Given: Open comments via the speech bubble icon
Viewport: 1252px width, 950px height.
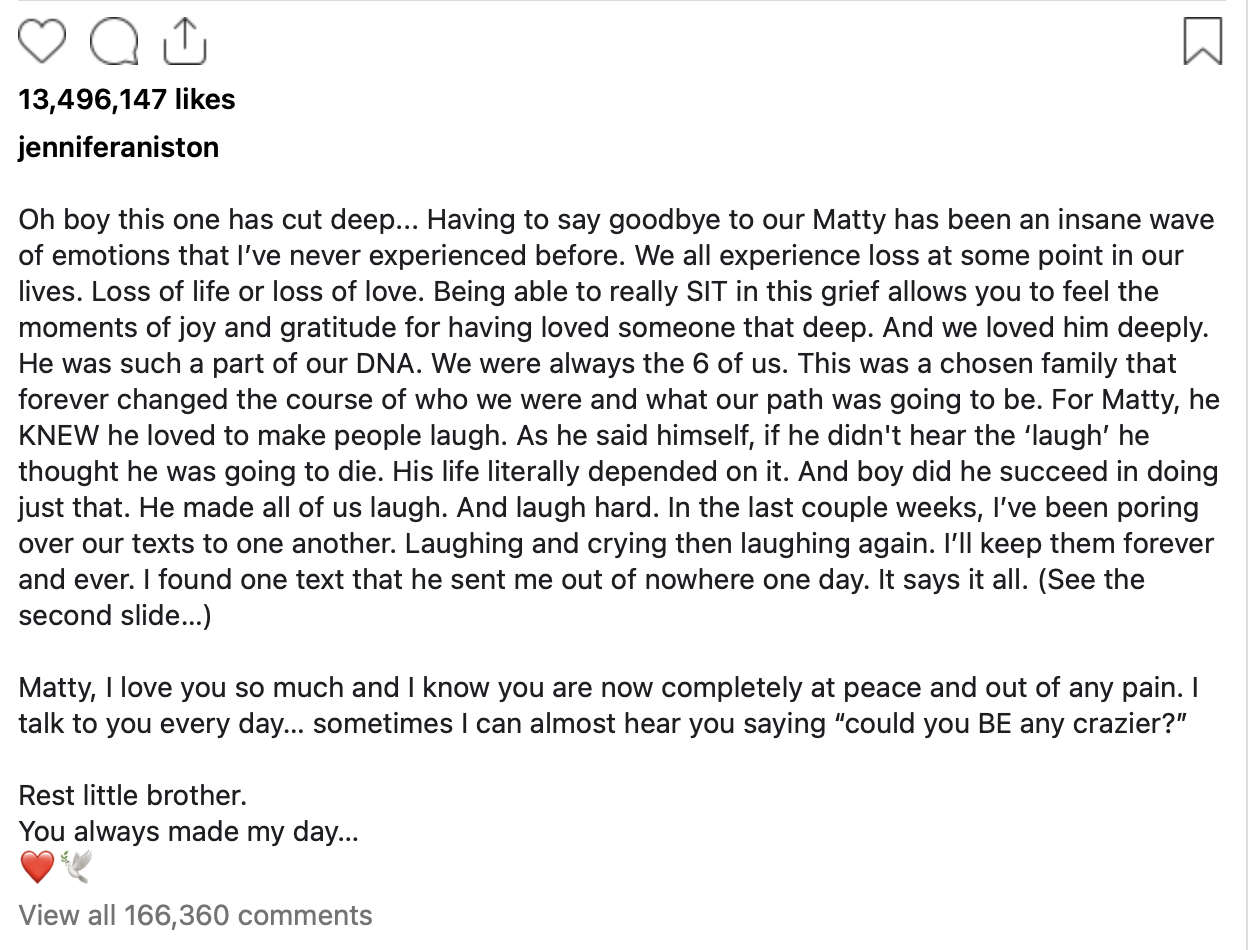Looking at the screenshot, I should click(x=113, y=42).
